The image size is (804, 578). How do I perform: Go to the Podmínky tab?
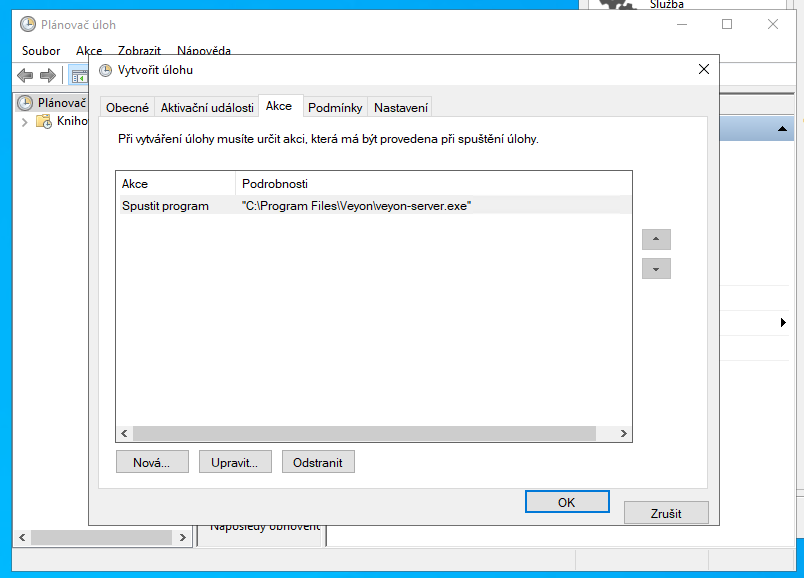tap(334, 107)
